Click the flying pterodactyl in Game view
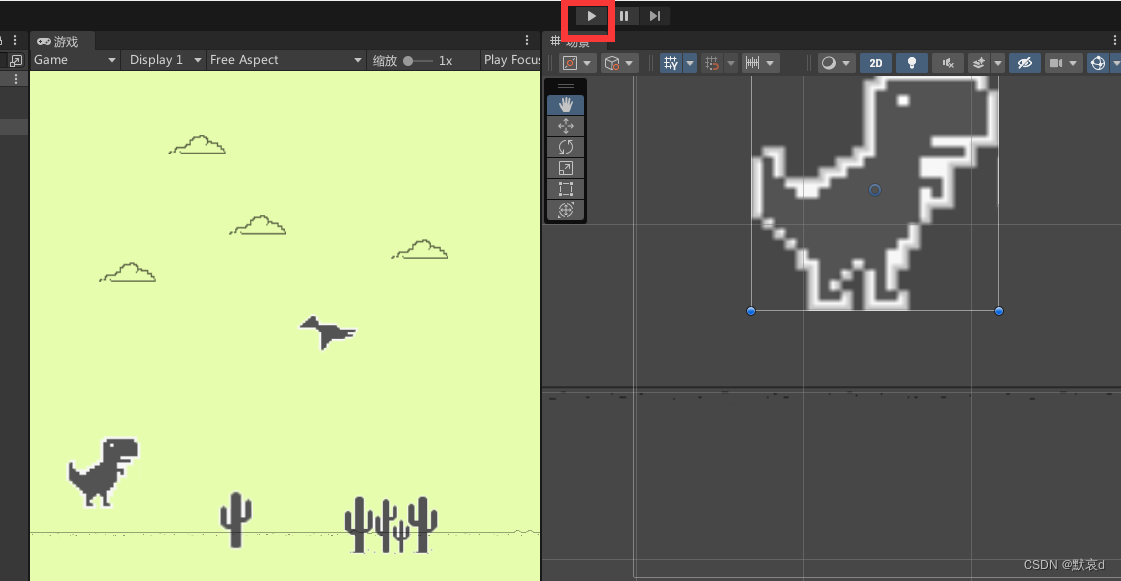This screenshot has width=1121, height=581. coord(327,332)
